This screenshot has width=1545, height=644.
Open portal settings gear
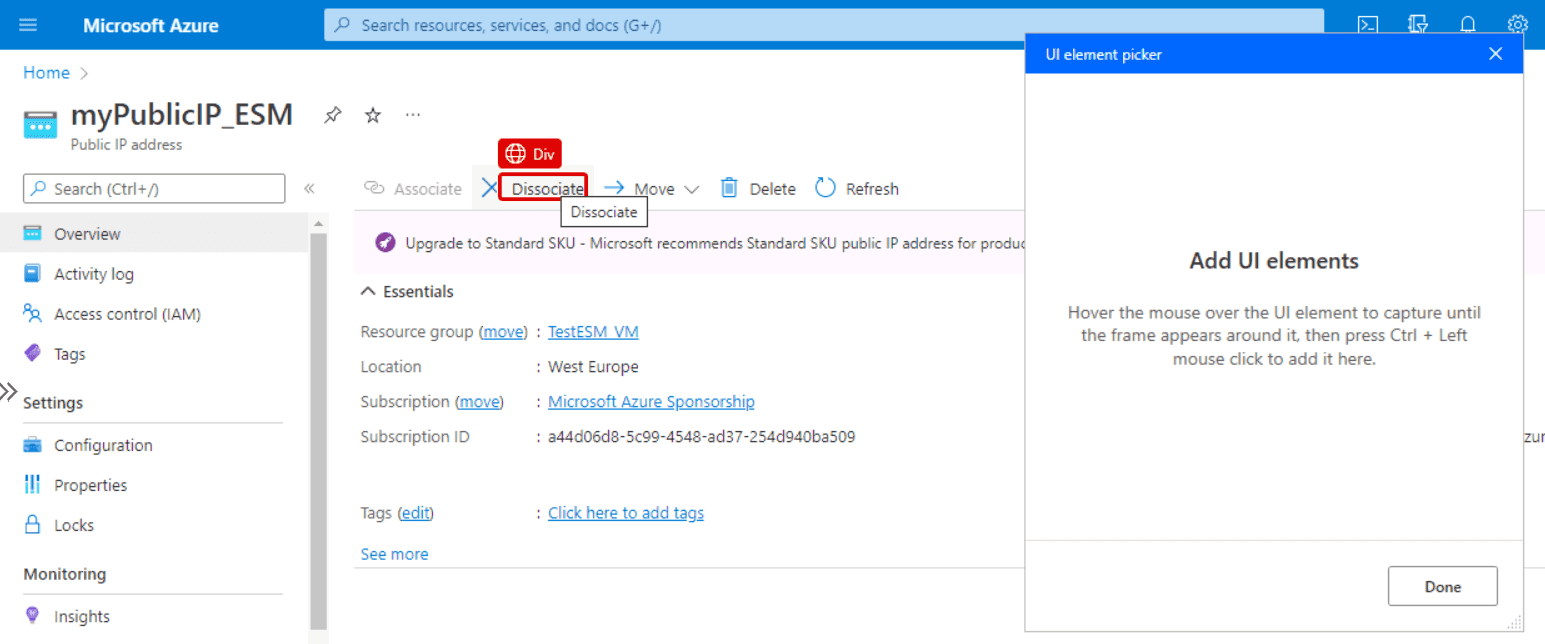(1518, 25)
